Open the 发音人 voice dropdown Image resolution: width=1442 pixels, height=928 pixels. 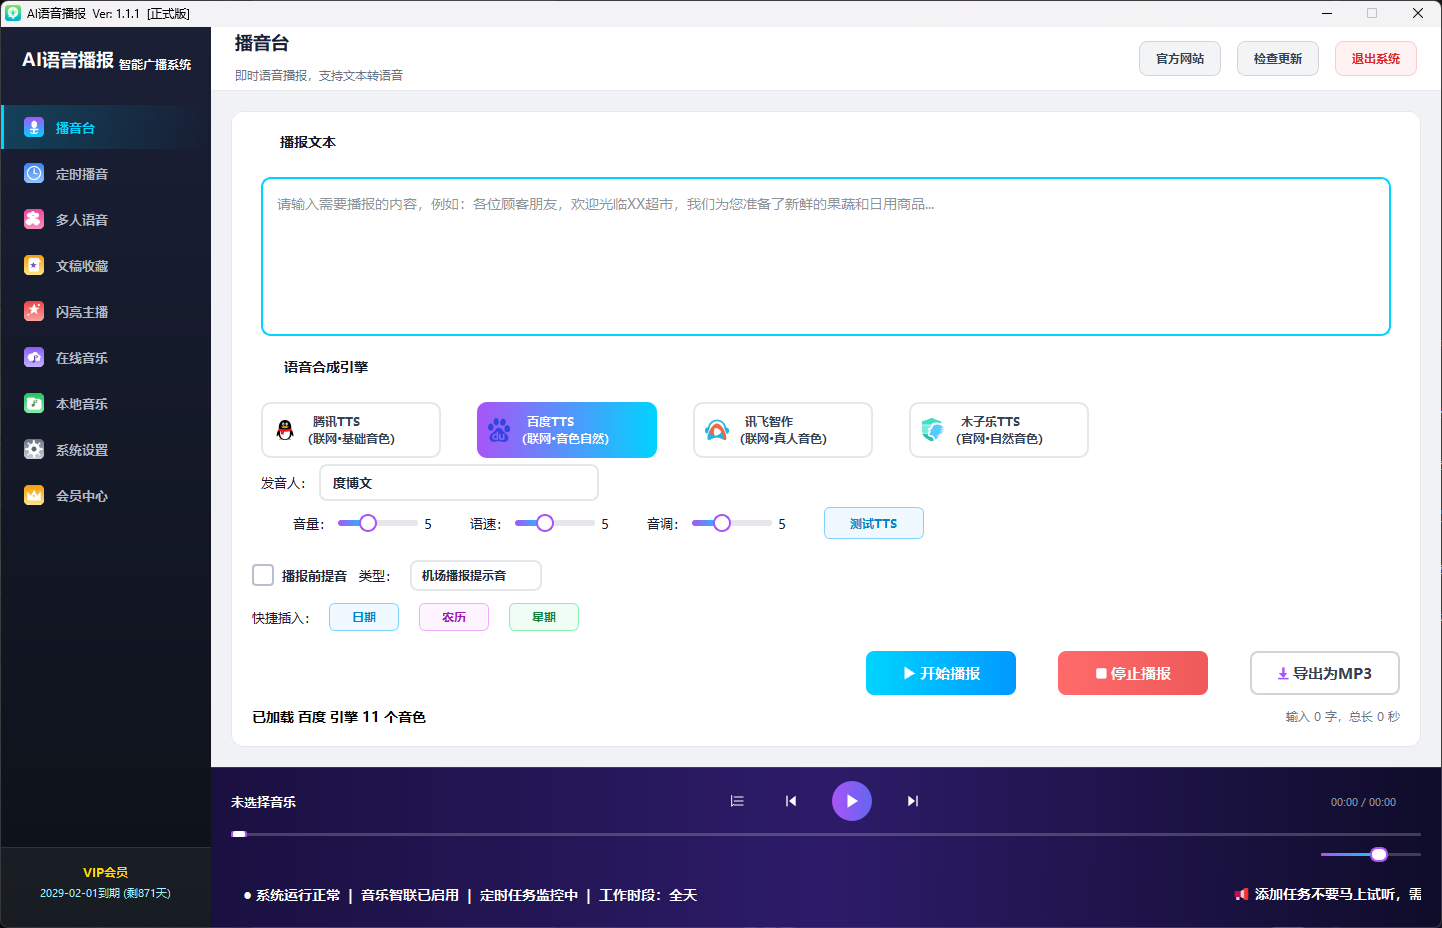click(459, 483)
